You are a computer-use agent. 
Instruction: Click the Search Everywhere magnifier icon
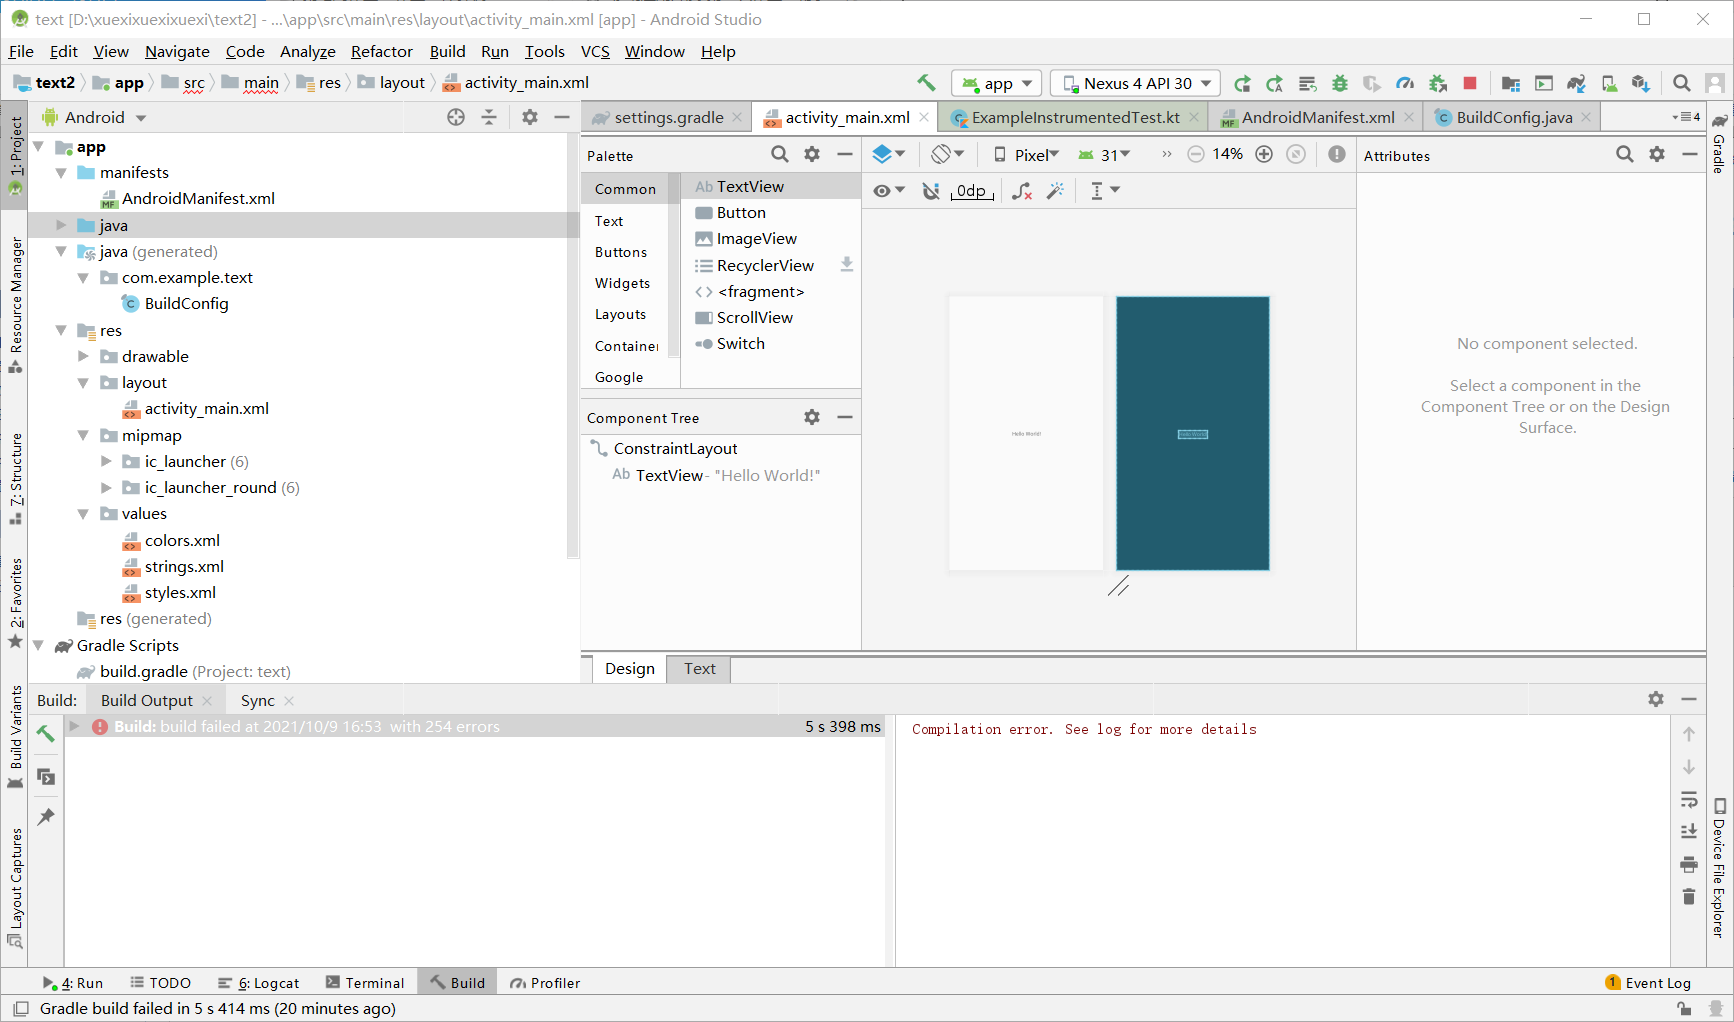click(1682, 84)
